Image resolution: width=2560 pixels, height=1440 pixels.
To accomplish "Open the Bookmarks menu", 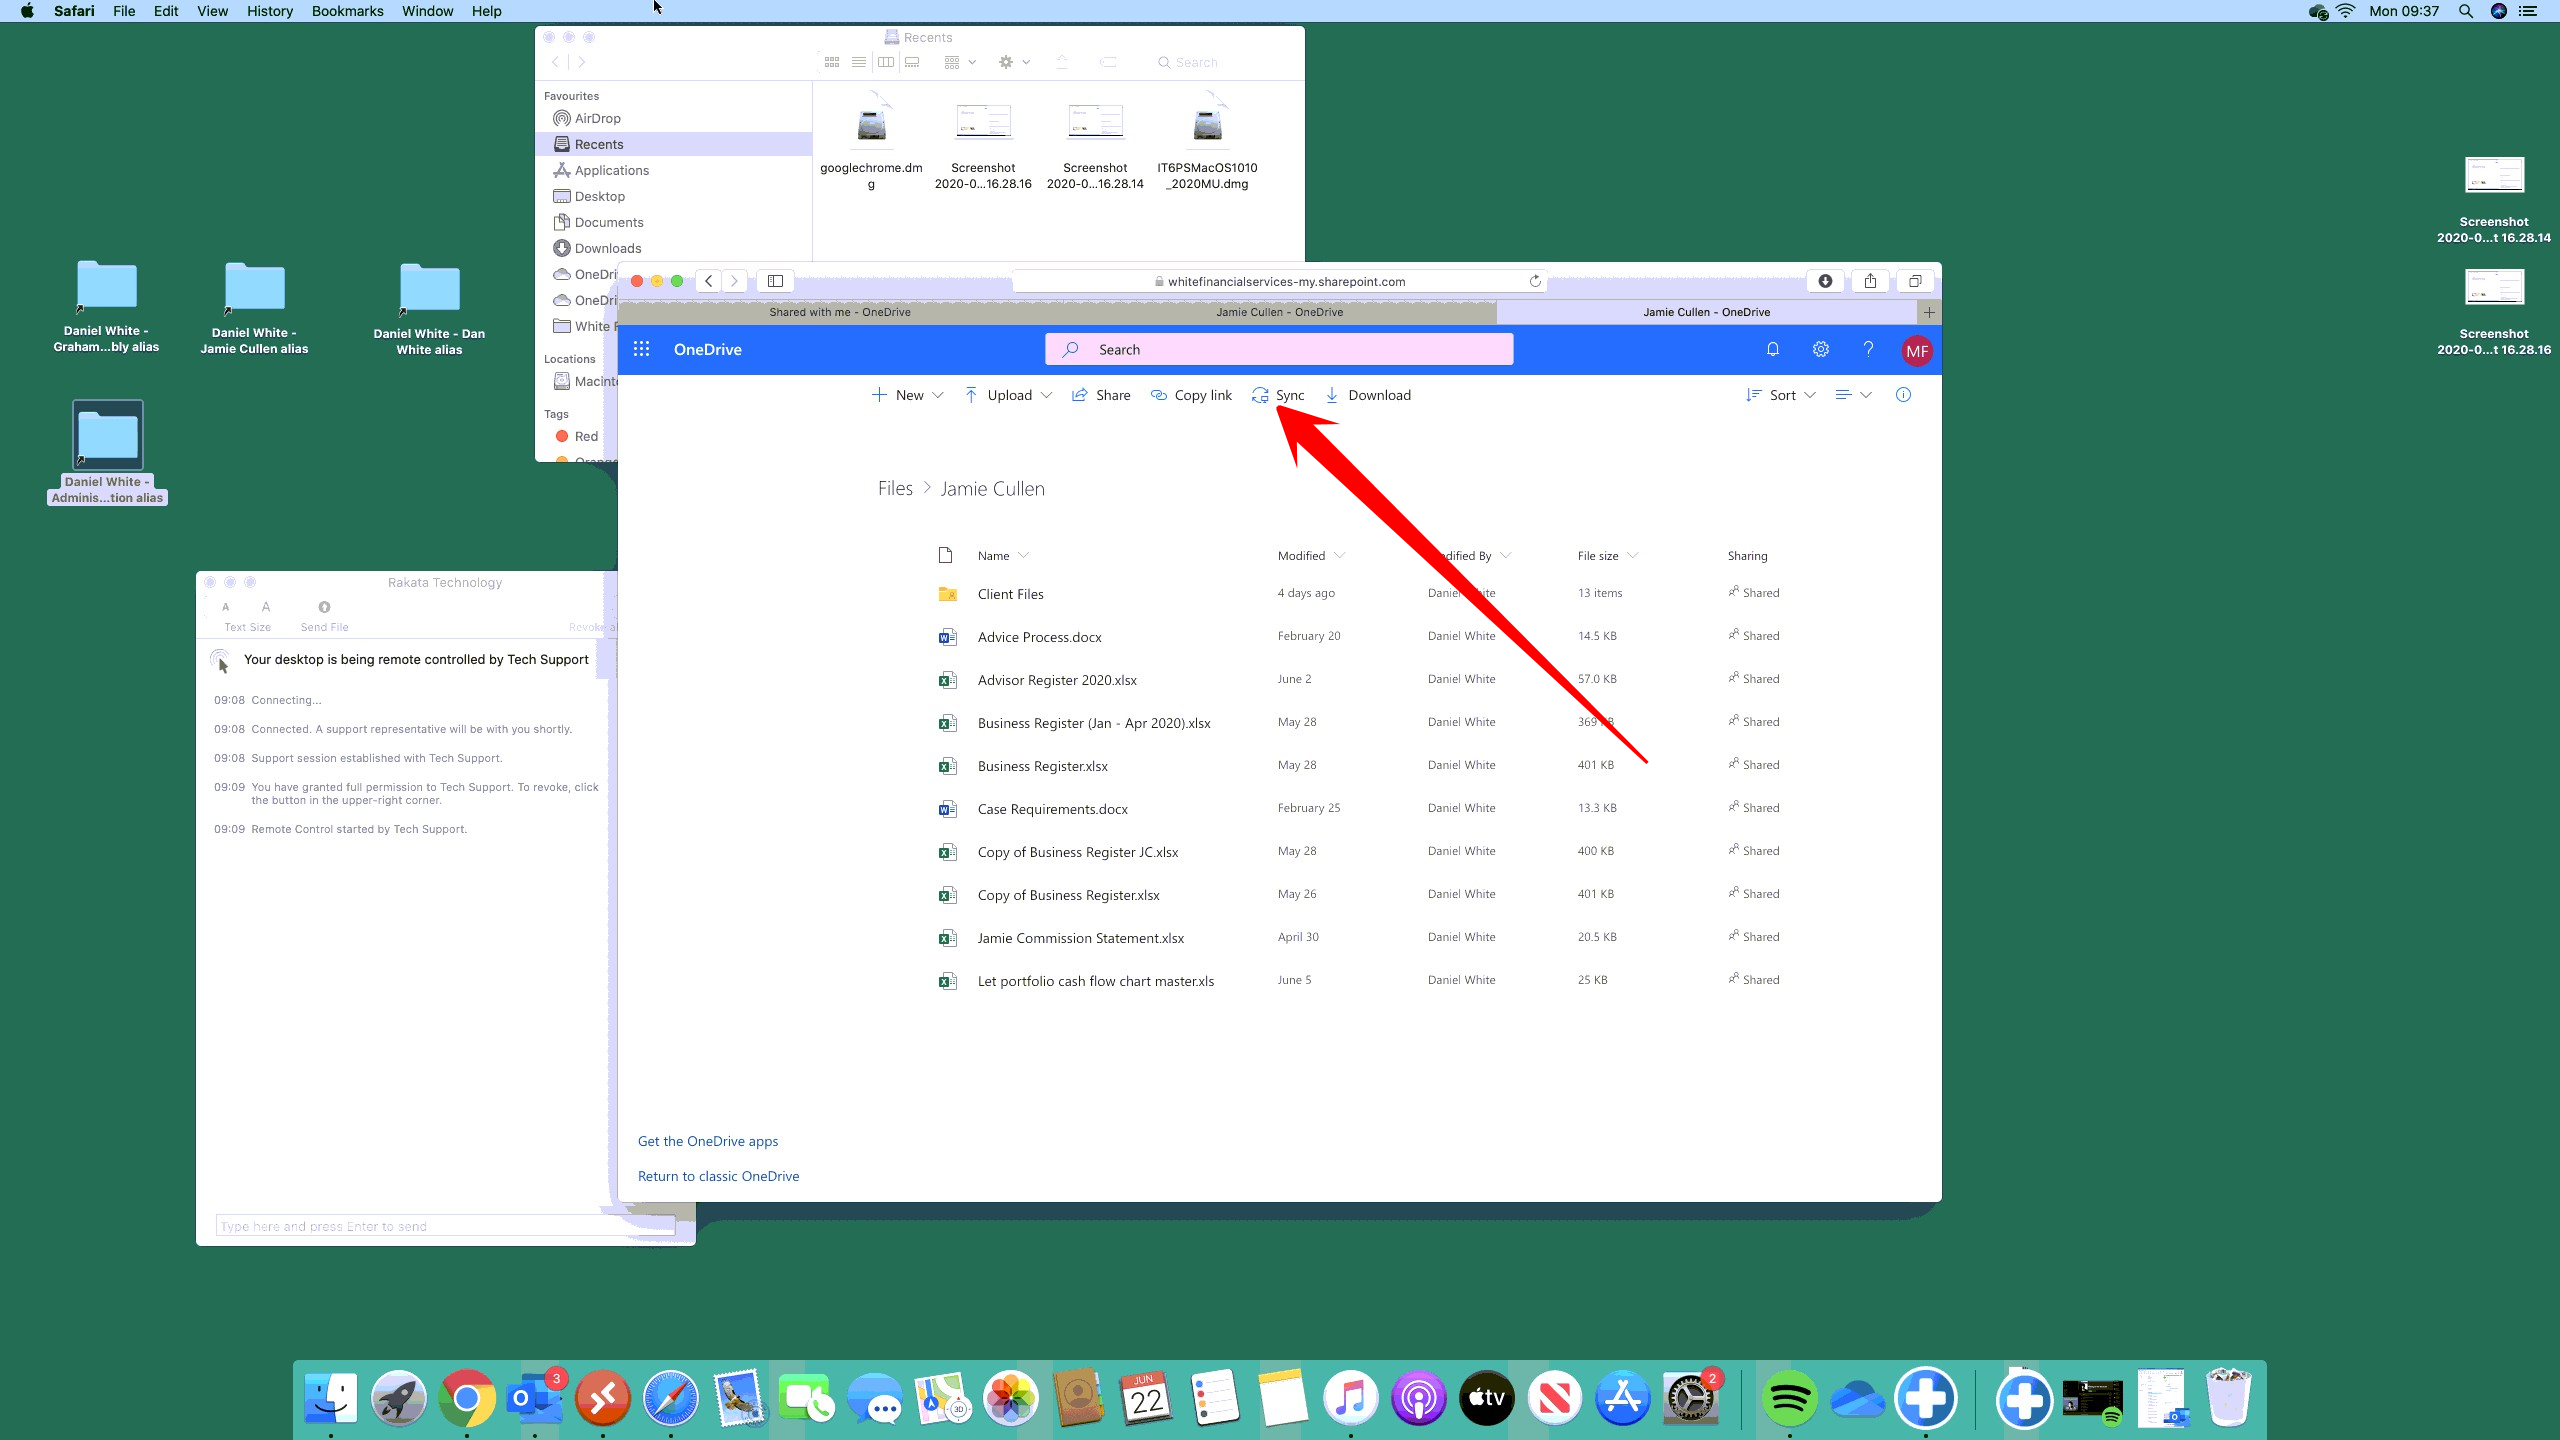I will 347,11.
